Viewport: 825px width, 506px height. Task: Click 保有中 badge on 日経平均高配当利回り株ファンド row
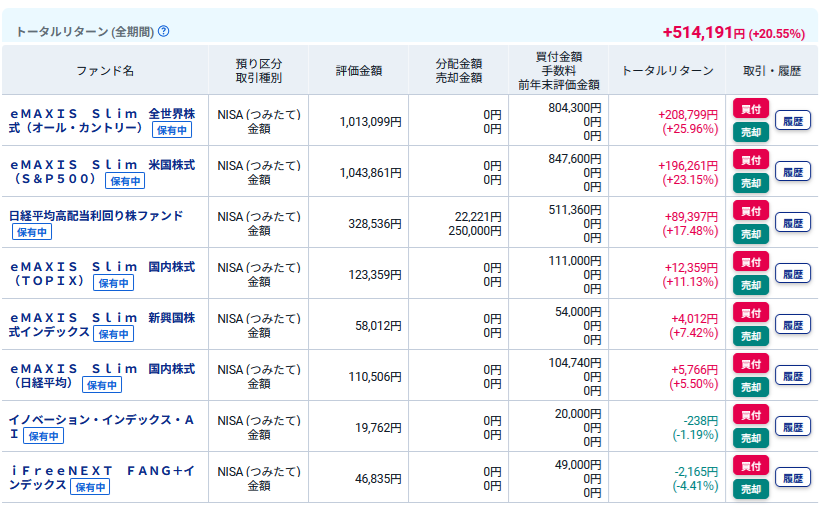[x=32, y=232]
